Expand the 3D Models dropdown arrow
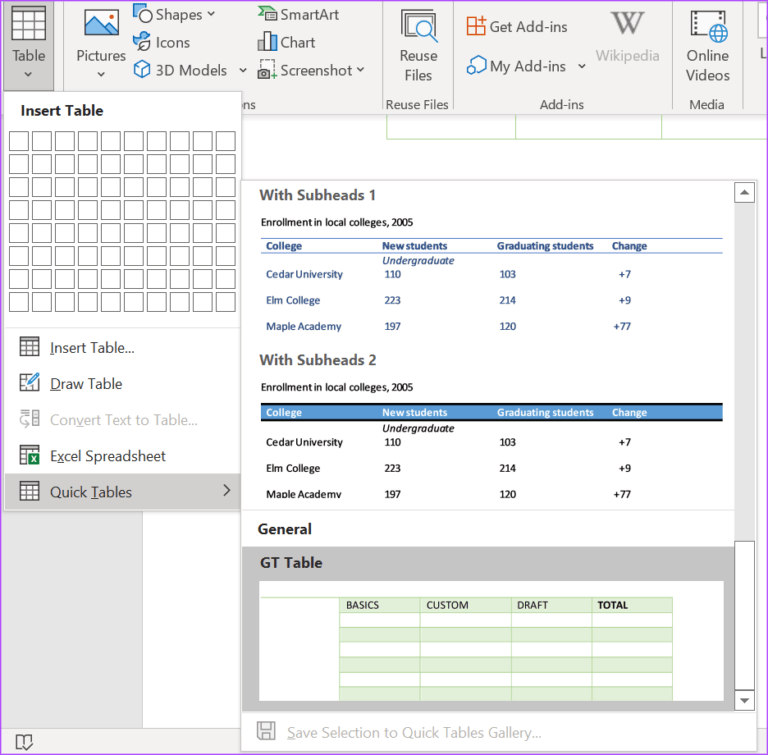Viewport: 768px width, 755px height. point(243,70)
